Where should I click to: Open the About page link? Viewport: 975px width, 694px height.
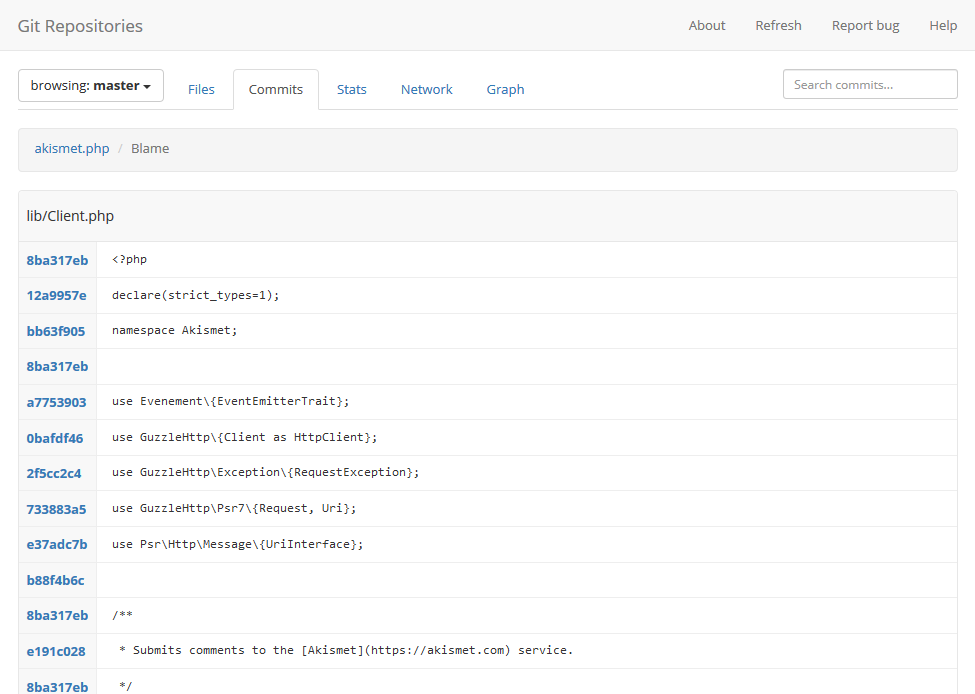pos(707,25)
